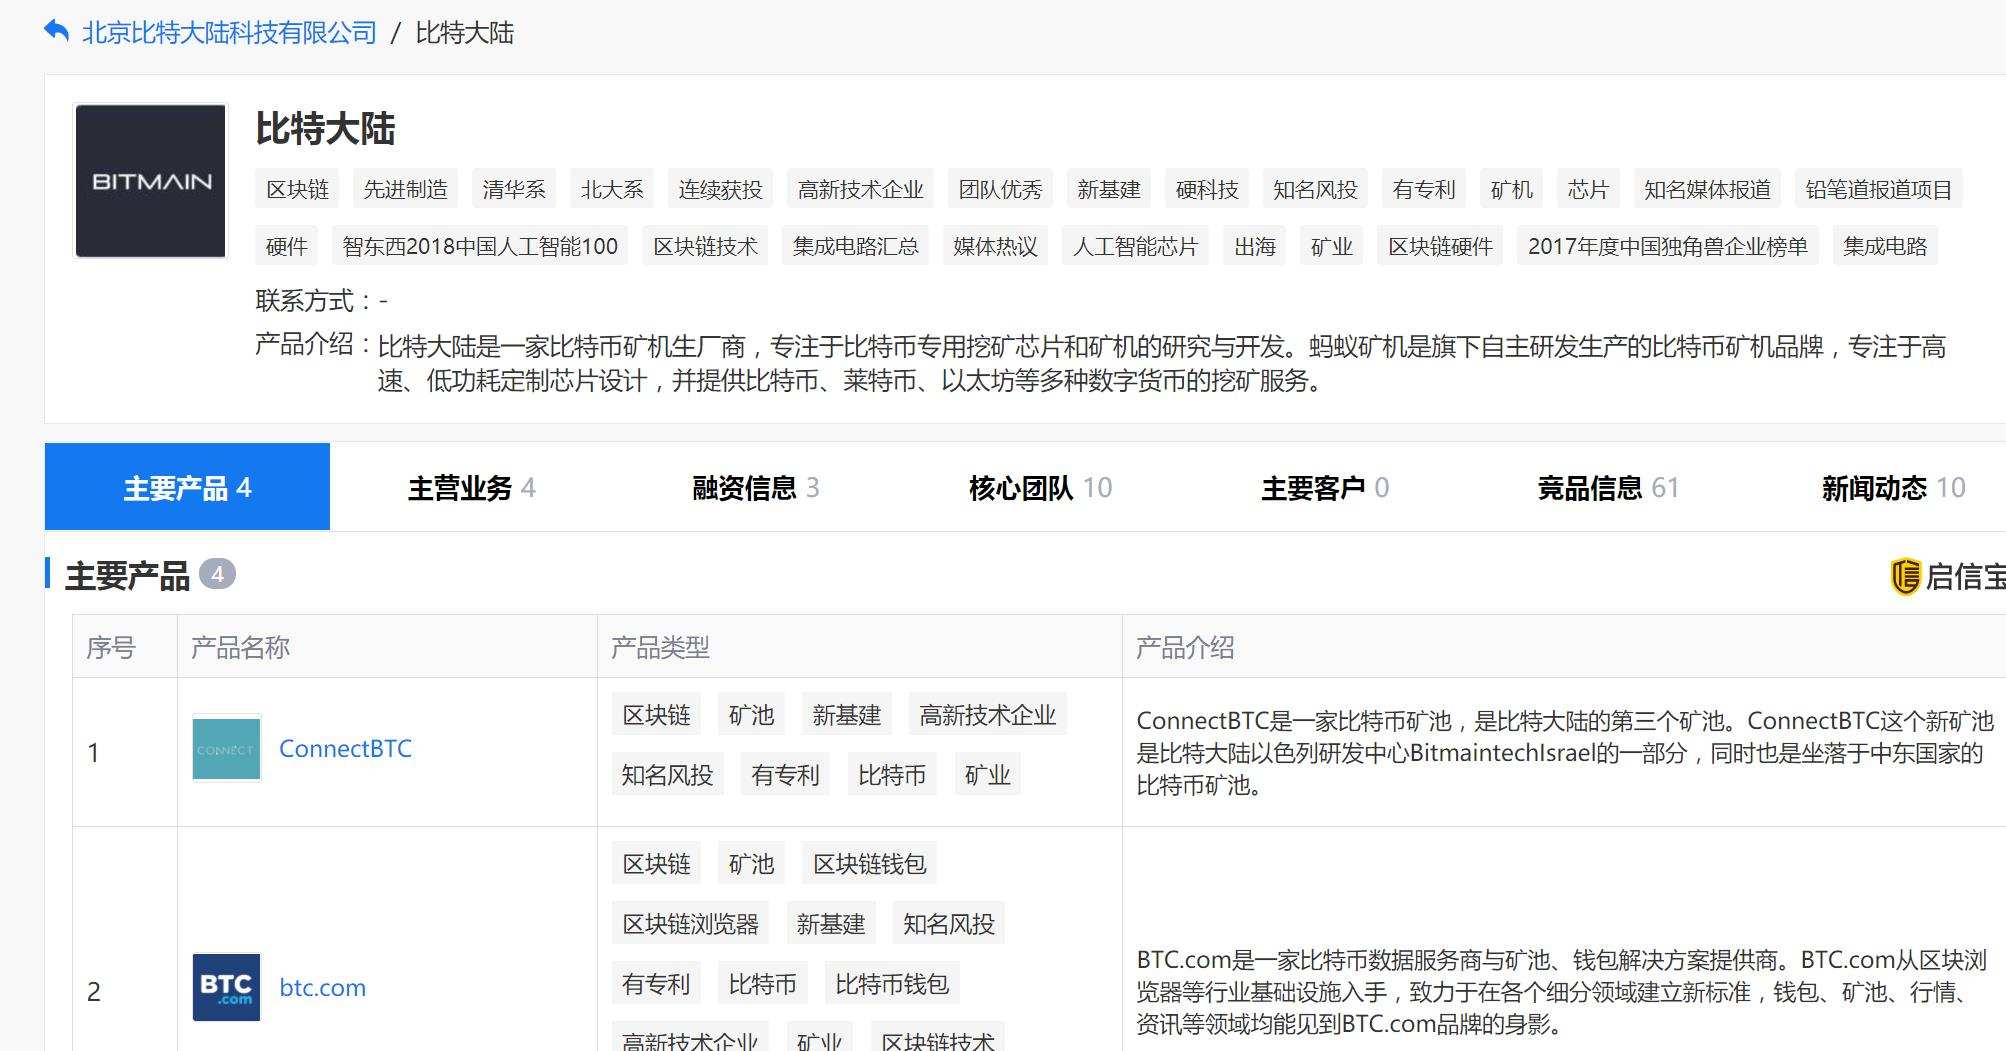The height and width of the screenshot is (1051, 2006).
Task: Click the 比特大陆 company title heading
Action: tap(325, 128)
